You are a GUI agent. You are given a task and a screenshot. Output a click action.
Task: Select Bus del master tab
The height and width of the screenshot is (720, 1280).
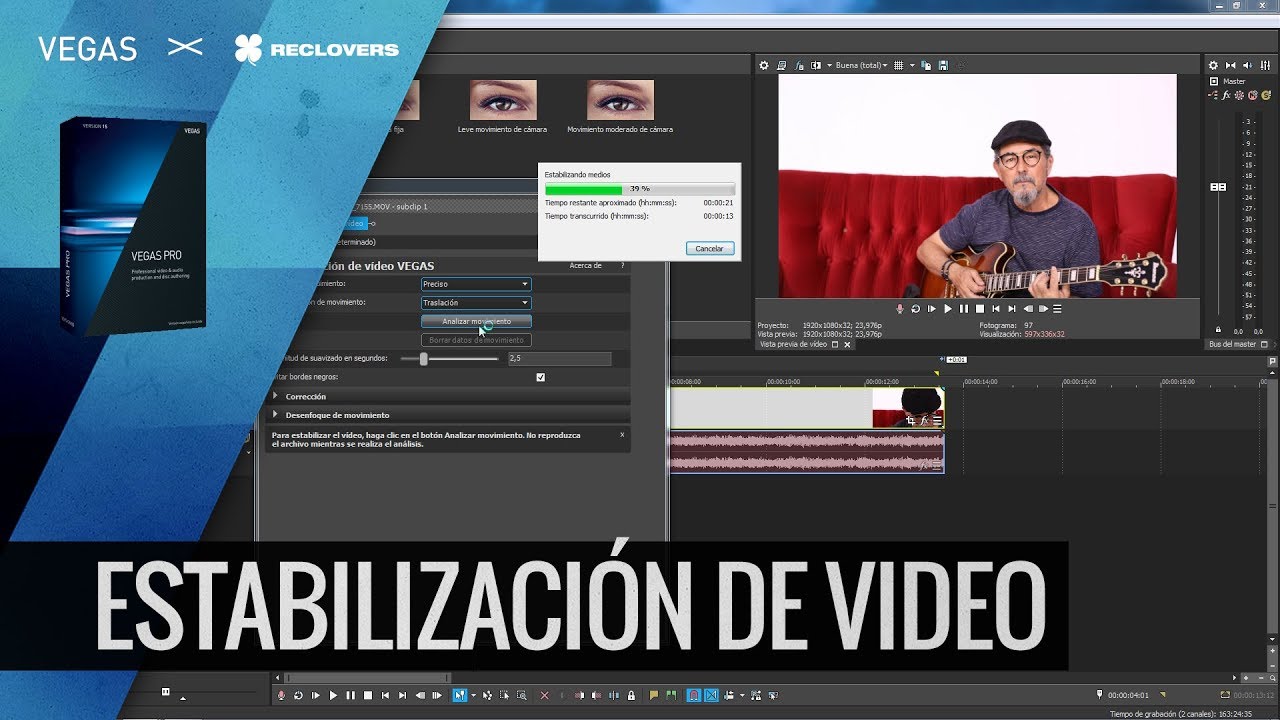[1232, 344]
